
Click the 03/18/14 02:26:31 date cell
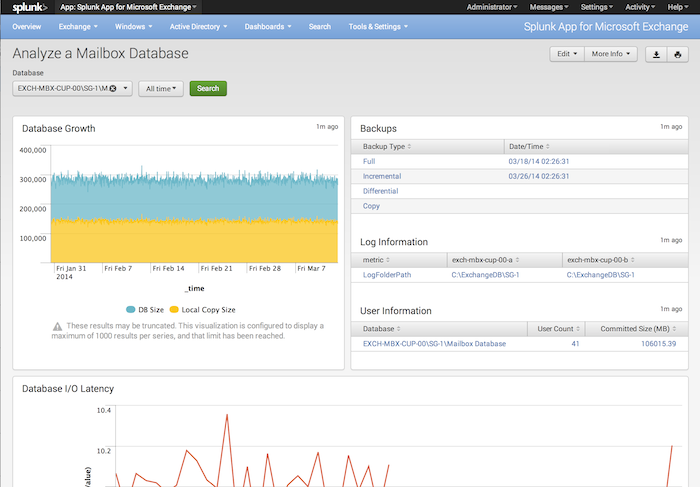point(539,161)
